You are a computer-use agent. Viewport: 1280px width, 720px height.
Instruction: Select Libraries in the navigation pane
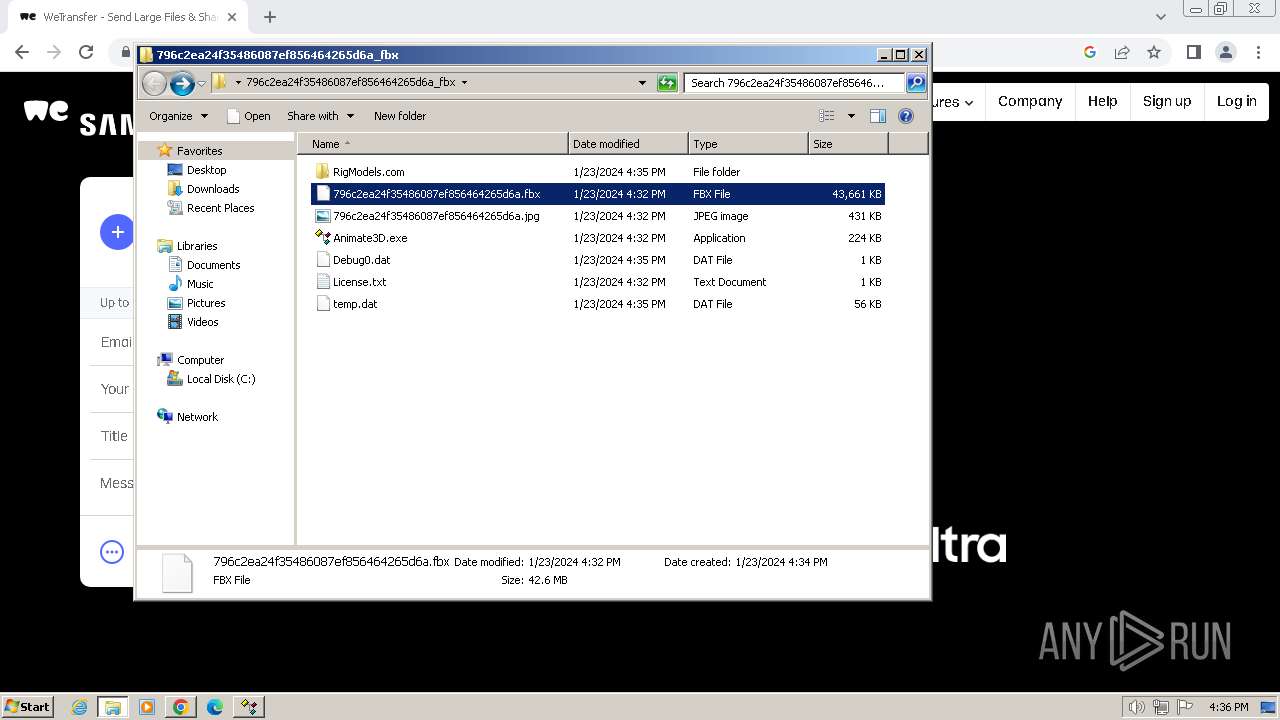coord(197,246)
